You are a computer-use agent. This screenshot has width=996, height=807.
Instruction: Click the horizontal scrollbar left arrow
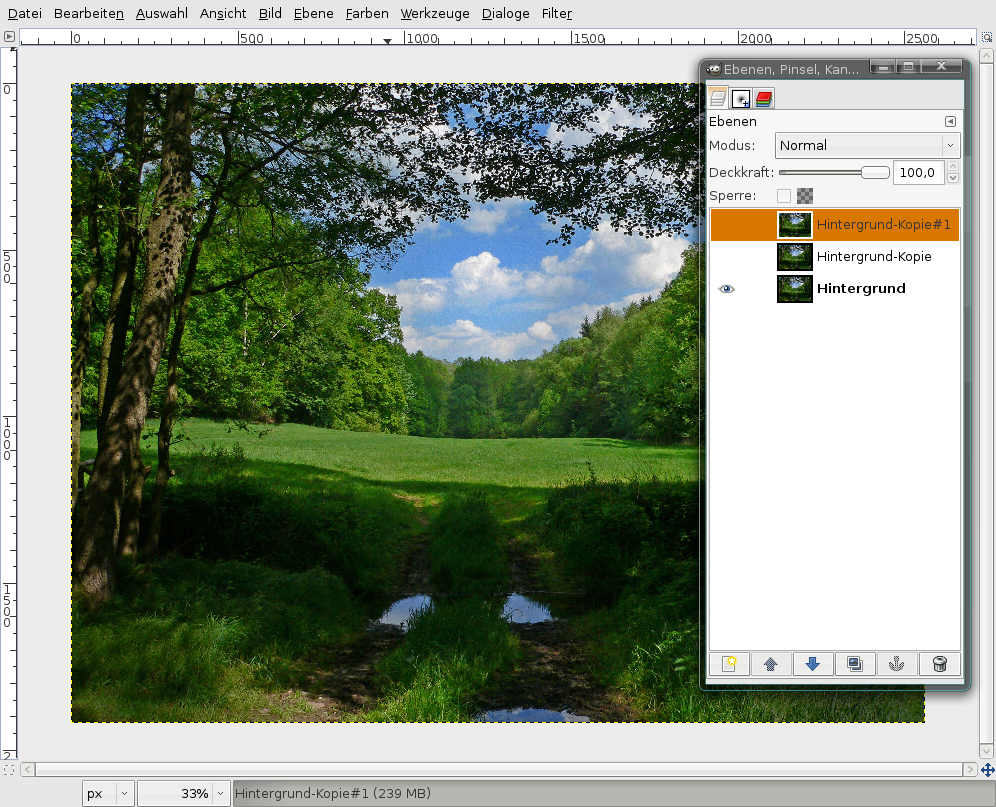(27, 770)
